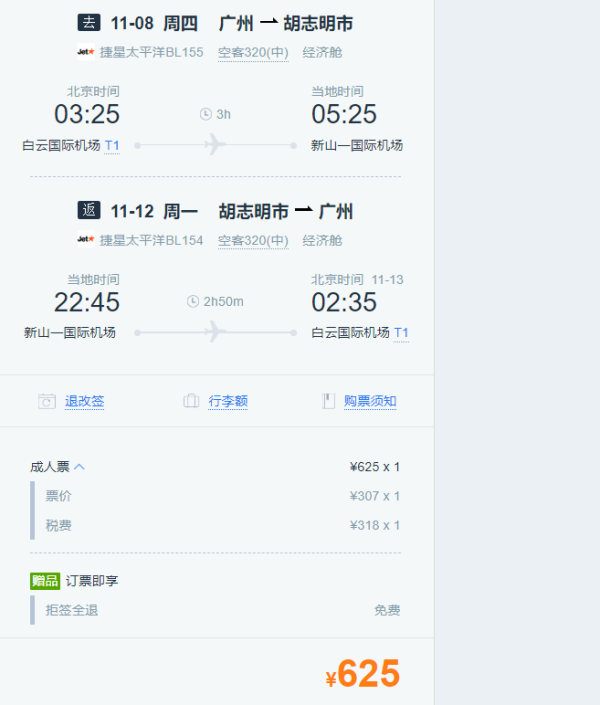Click 北京时间 label above 02:35
Image resolution: width=600 pixels, height=705 pixels.
[337, 279]
